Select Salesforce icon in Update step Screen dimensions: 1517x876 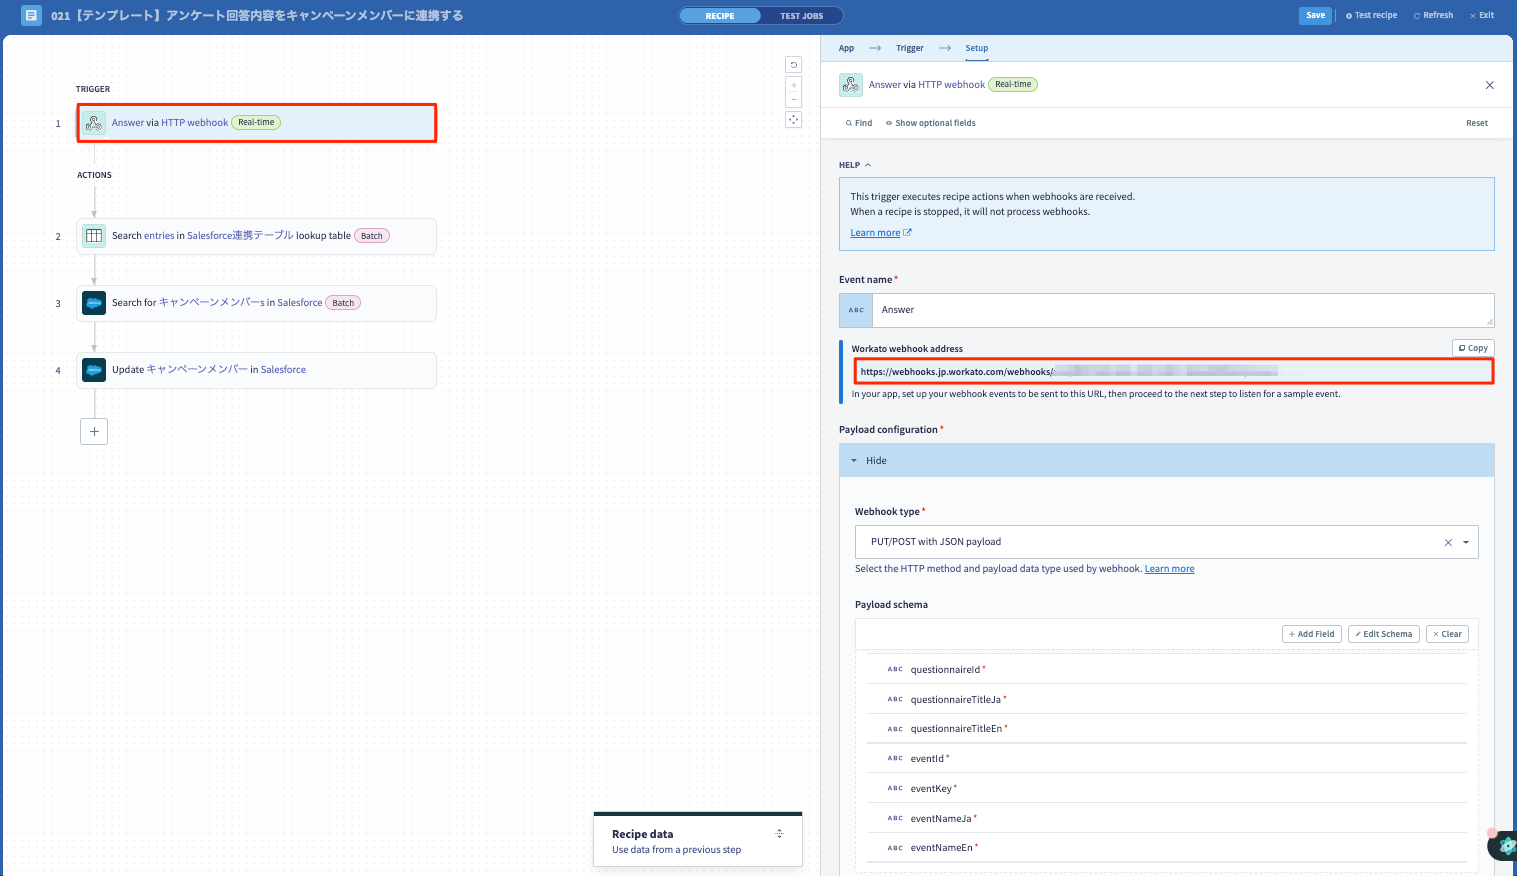tap(94, 370)
